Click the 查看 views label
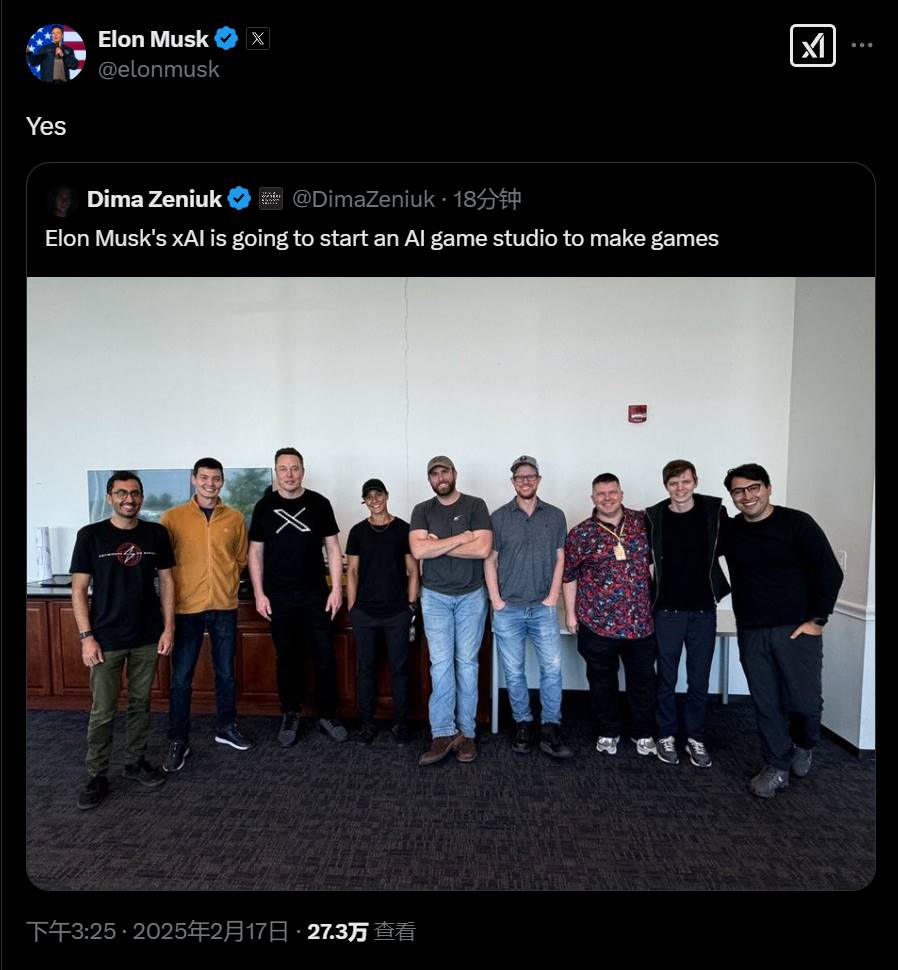 tap(395, 932)
